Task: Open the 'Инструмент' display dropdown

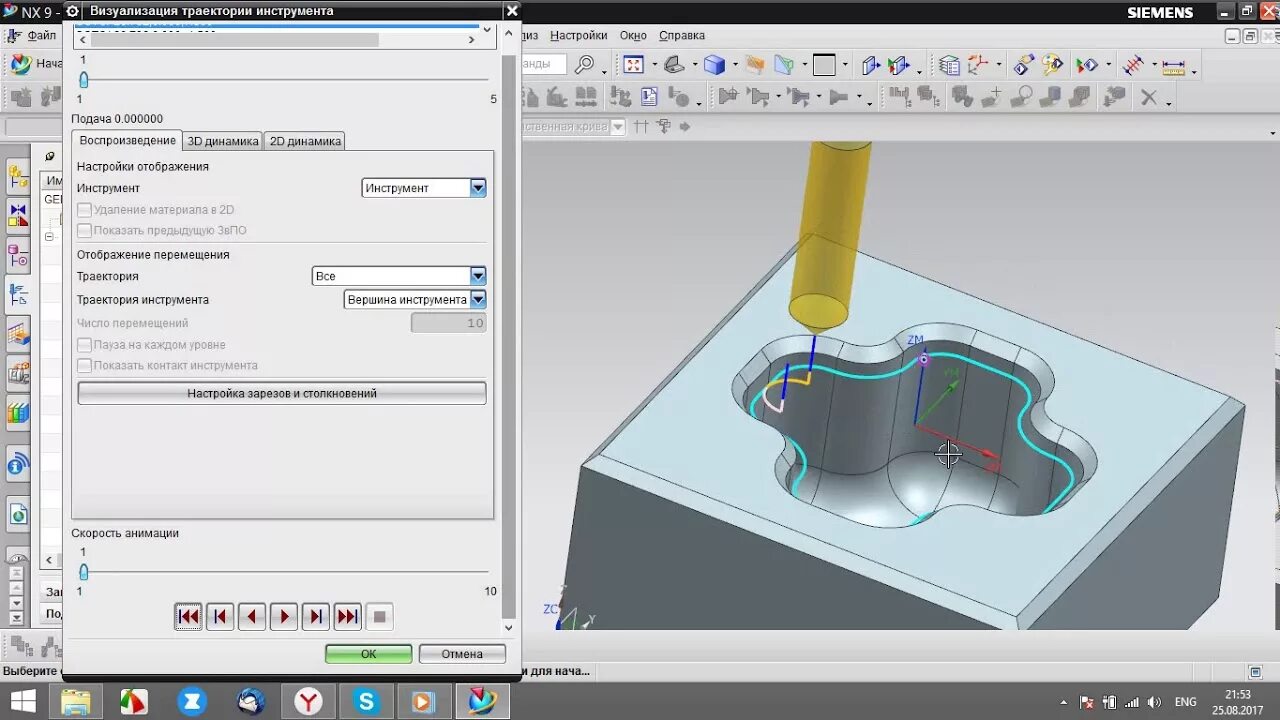Action: [477, 188]
